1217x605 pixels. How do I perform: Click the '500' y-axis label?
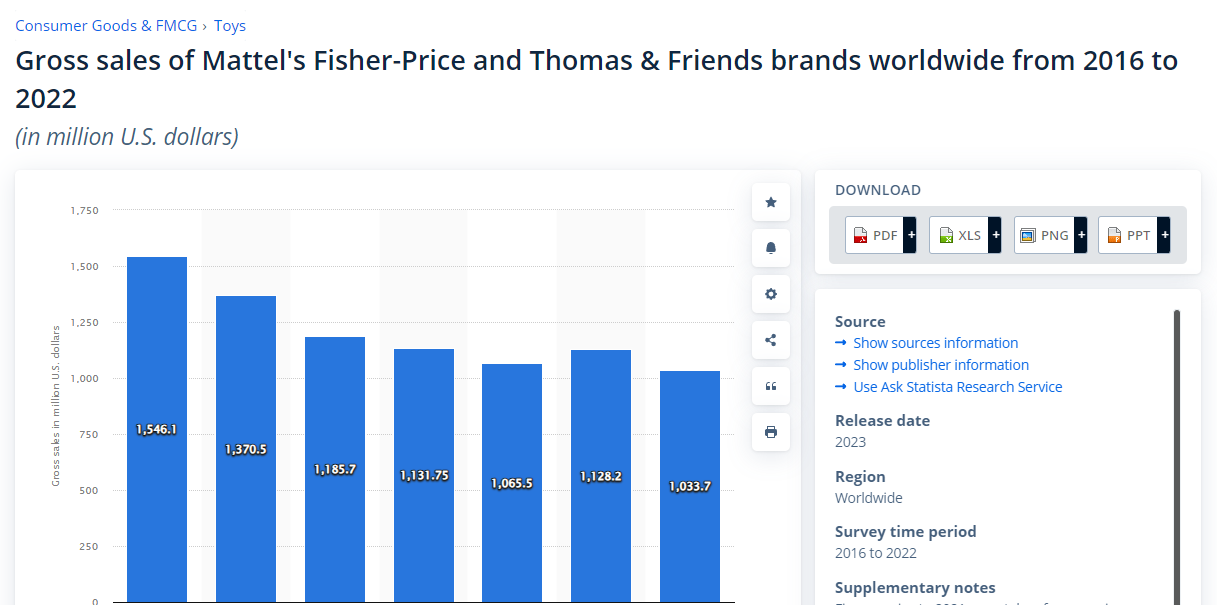[90, 491]
